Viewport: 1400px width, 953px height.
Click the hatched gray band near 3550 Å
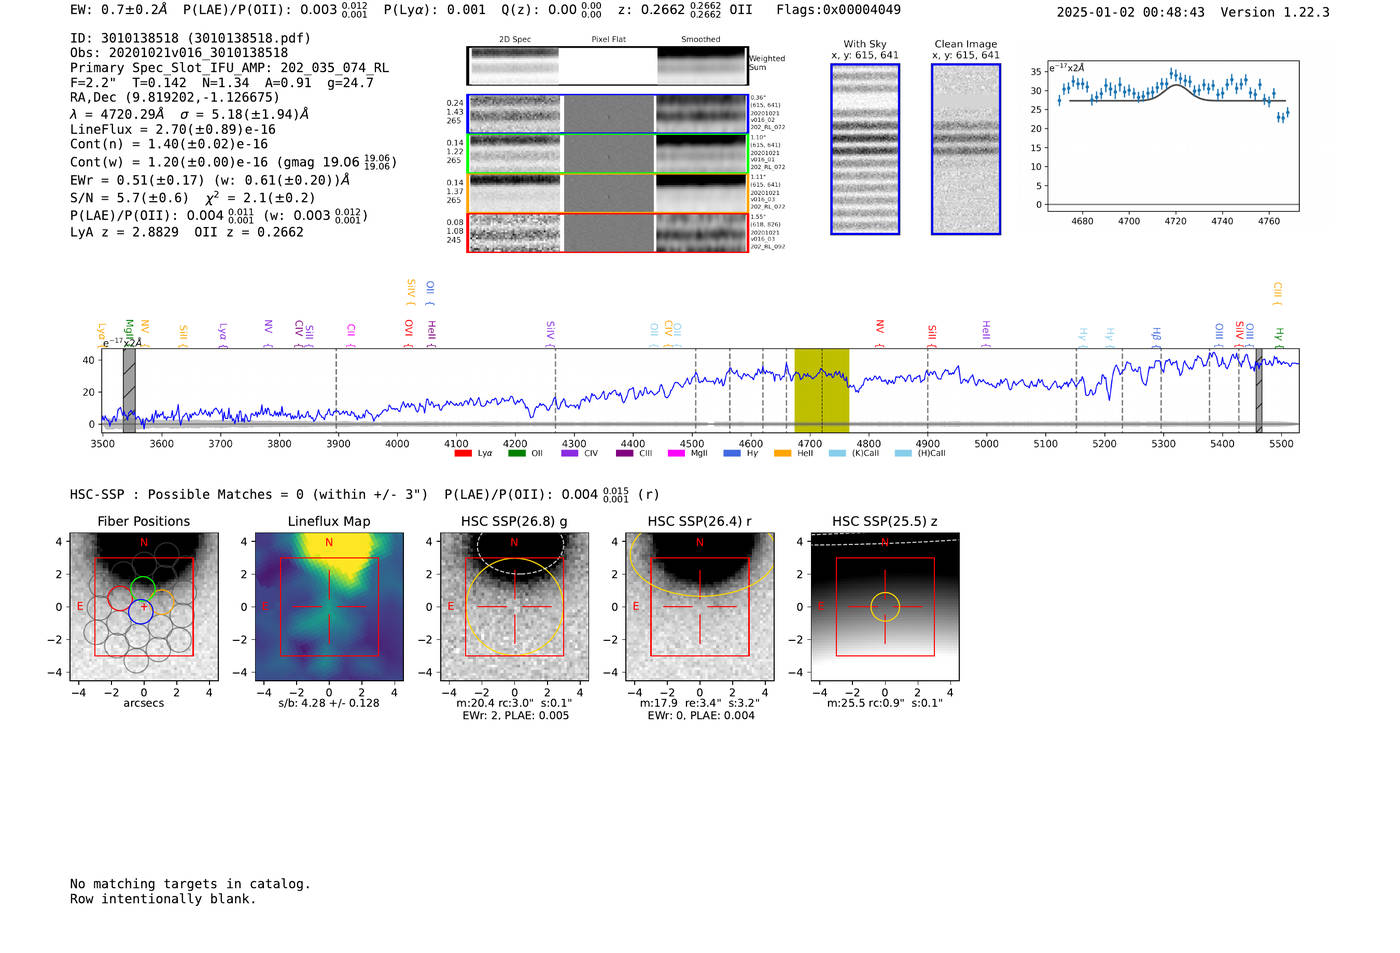(129, 390)
